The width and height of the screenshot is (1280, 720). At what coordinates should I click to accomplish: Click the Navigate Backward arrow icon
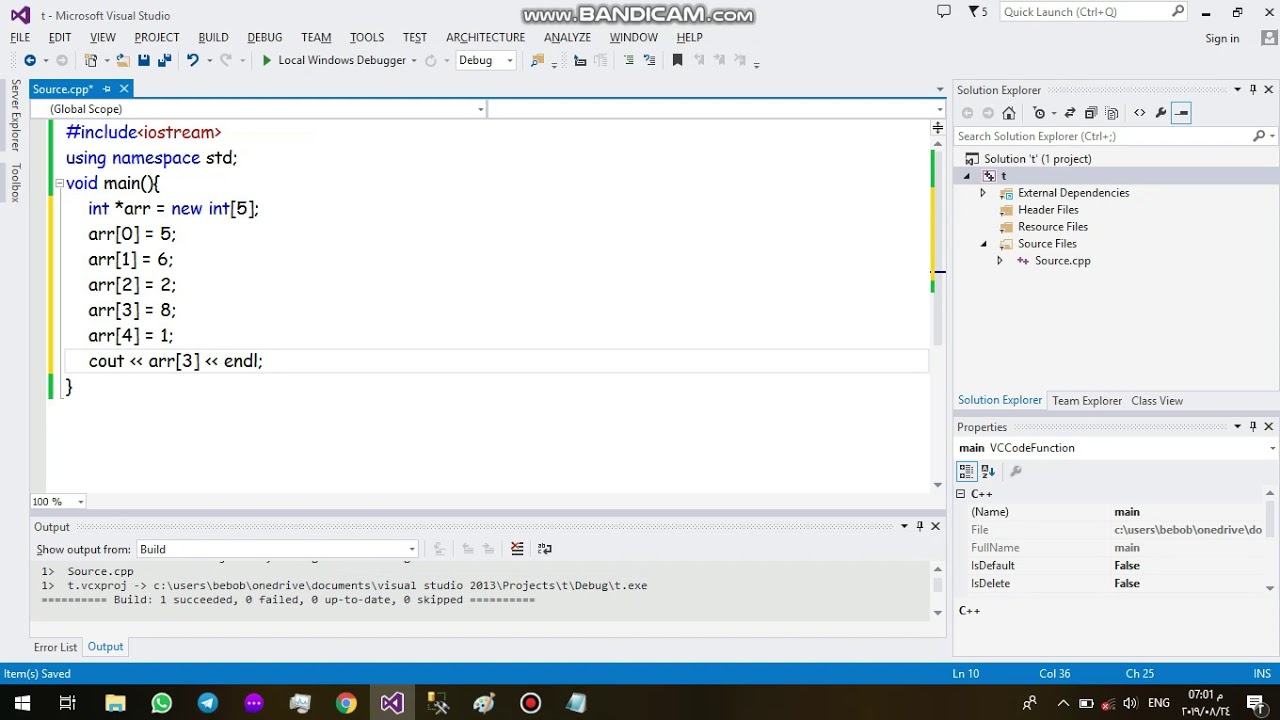tap(30, 60)
